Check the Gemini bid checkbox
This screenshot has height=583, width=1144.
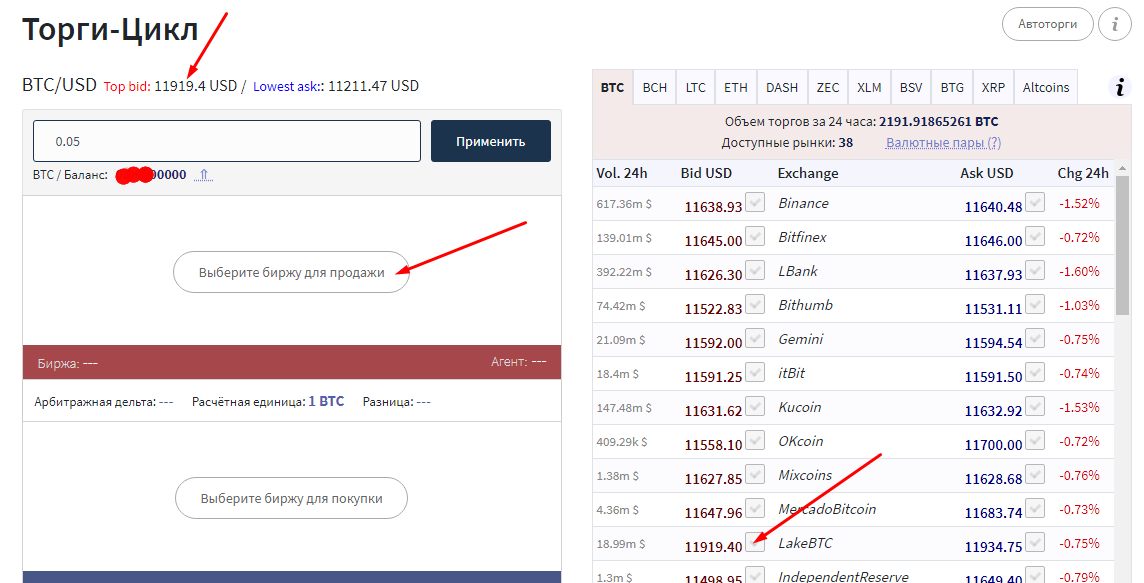pyautogui.click(x=755, y=338)
